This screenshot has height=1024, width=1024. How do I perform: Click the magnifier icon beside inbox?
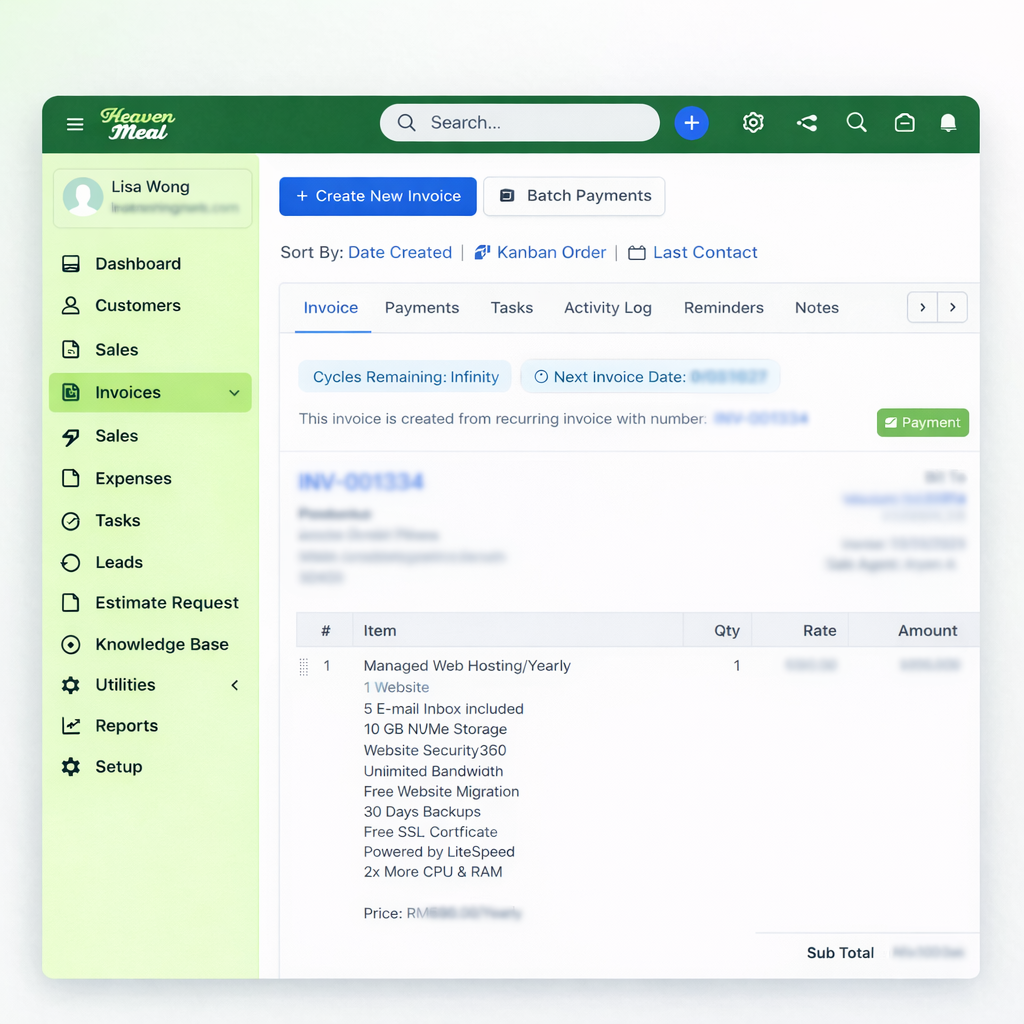856,122
